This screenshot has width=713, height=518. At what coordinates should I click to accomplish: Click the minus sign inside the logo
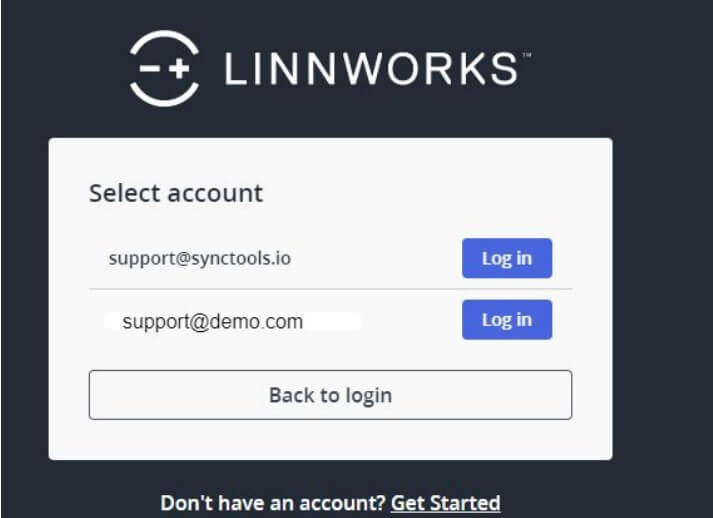tap(150, 69)
